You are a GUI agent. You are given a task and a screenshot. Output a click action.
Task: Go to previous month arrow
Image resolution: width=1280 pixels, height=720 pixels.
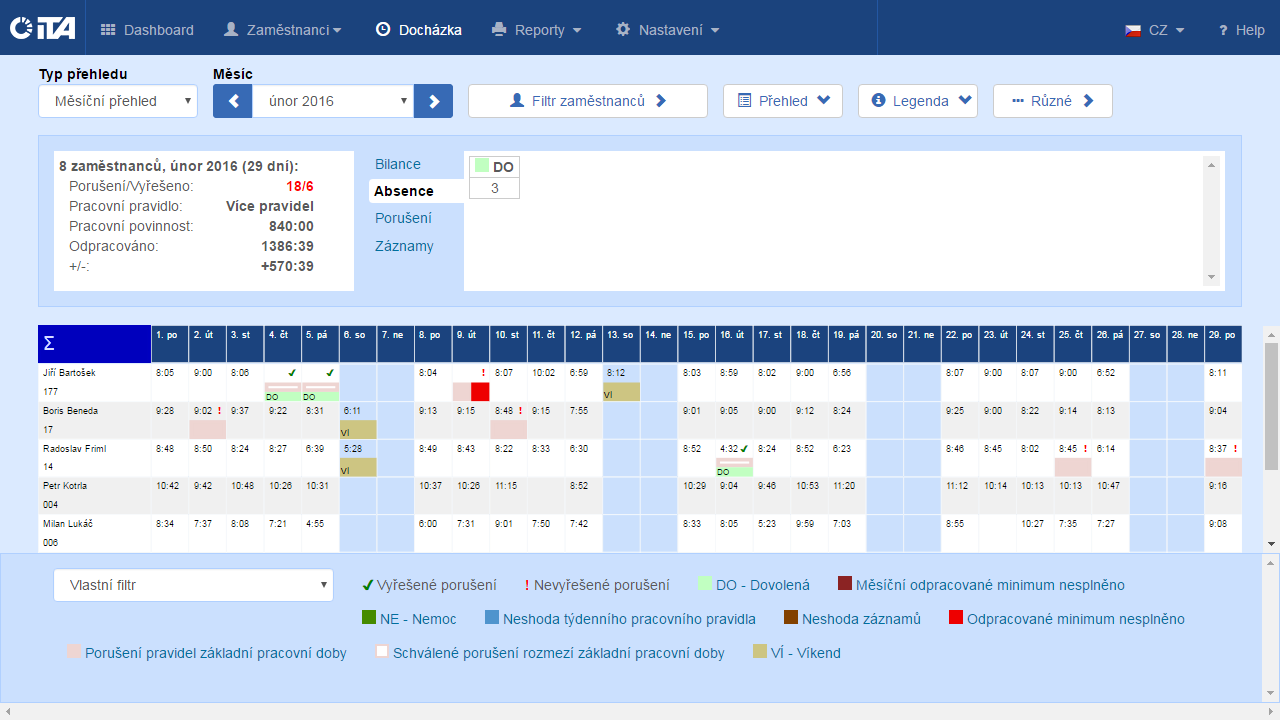tap(233, 101)
